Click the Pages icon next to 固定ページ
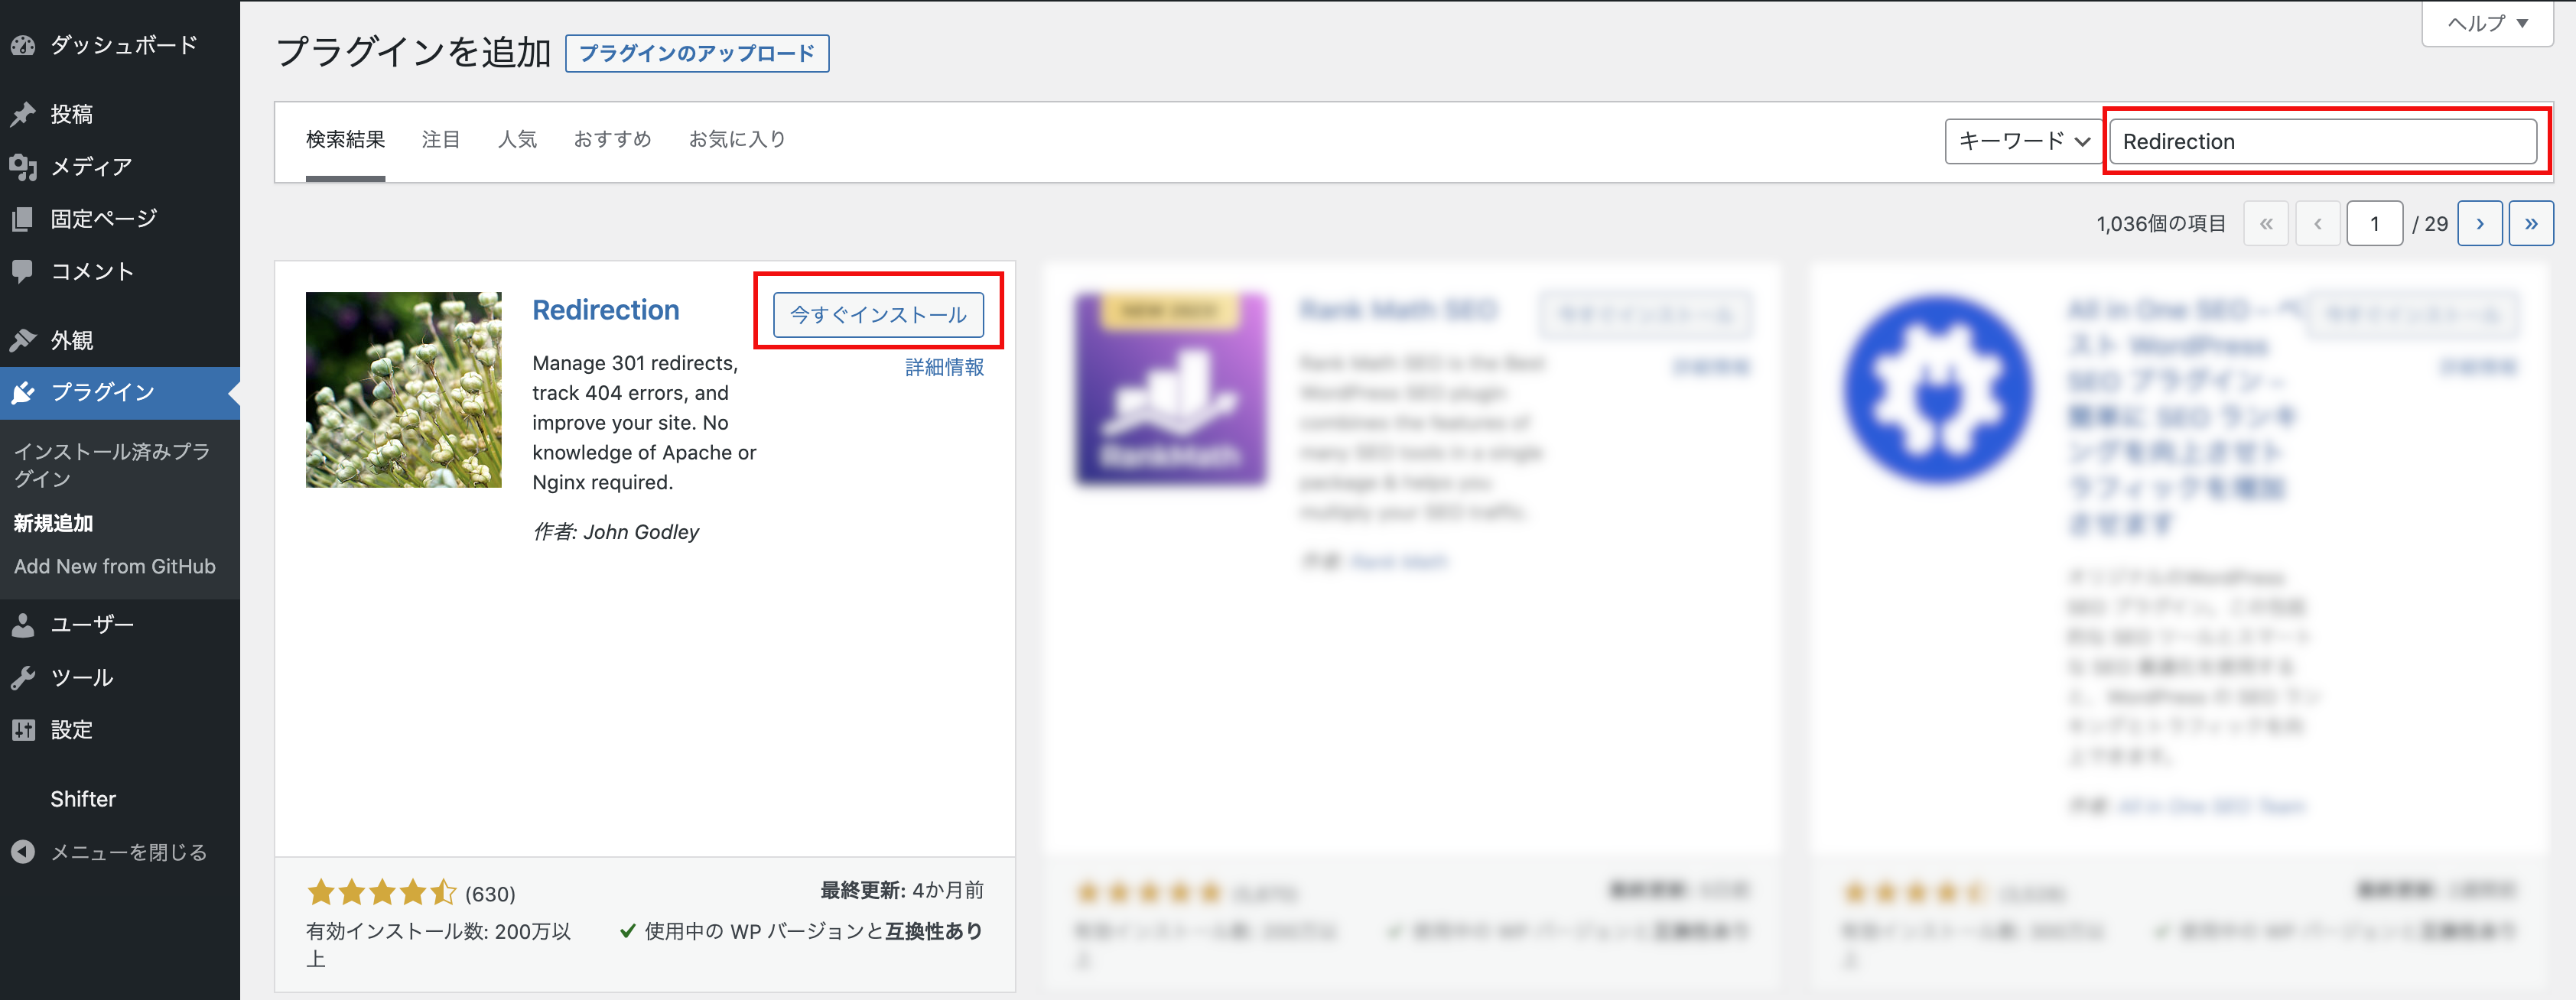This screenshot has height=1000, width=2576. click(x=23, y=219)
